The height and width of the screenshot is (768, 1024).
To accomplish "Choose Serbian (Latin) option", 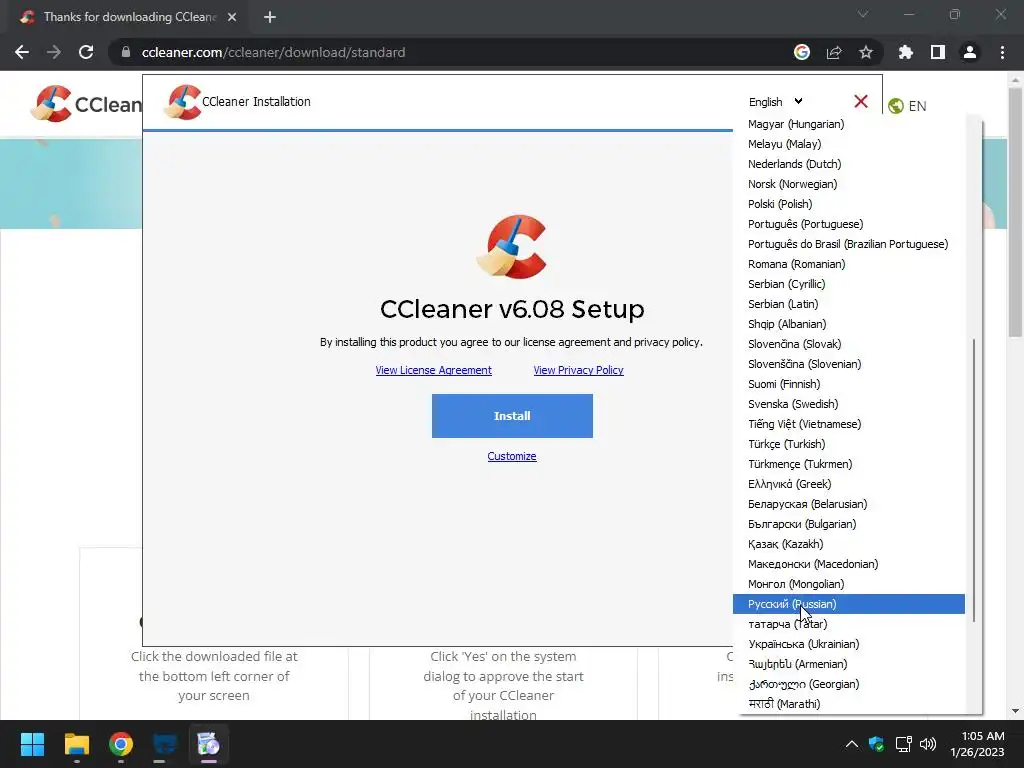I will click(x=848, y=304).
